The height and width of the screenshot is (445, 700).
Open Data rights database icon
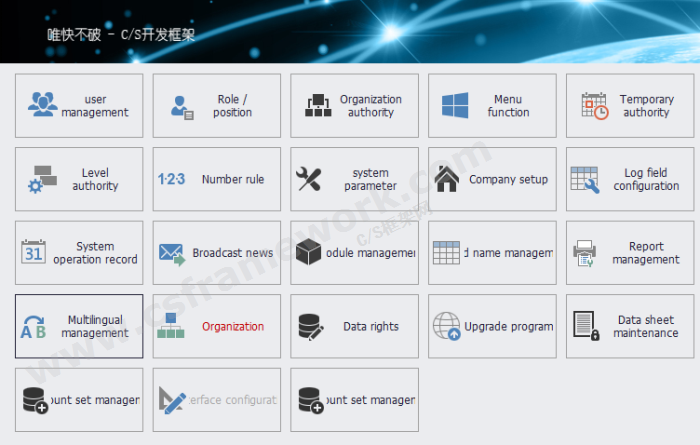click(x=309, y=326)
